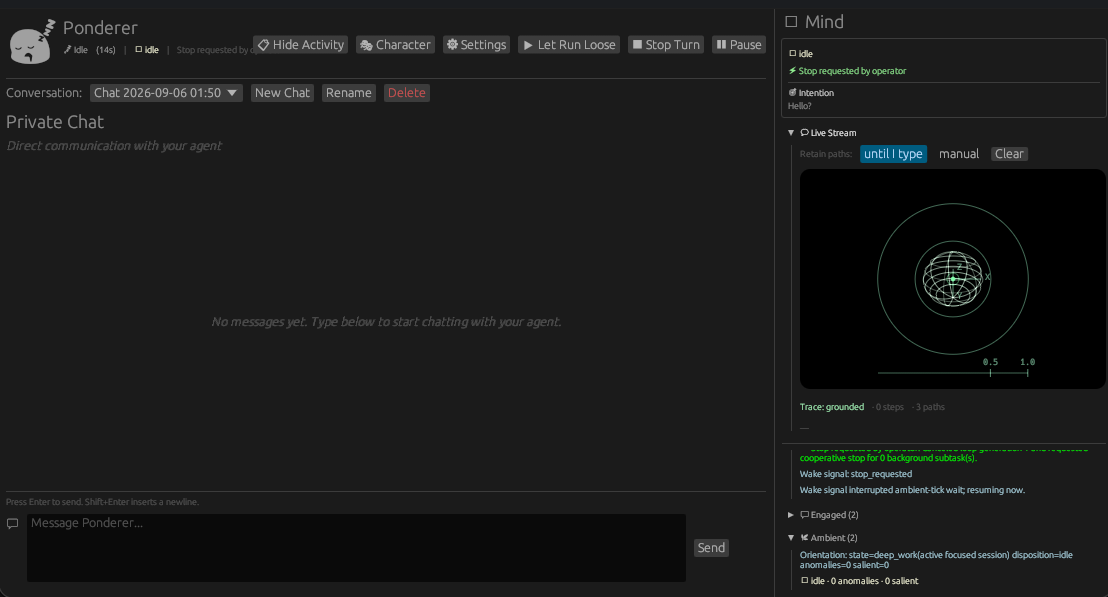The image size is (1108, 597).
Task: Click the 'Orientation: state=deep_work' ambient entry
Action: coord(936,560)
